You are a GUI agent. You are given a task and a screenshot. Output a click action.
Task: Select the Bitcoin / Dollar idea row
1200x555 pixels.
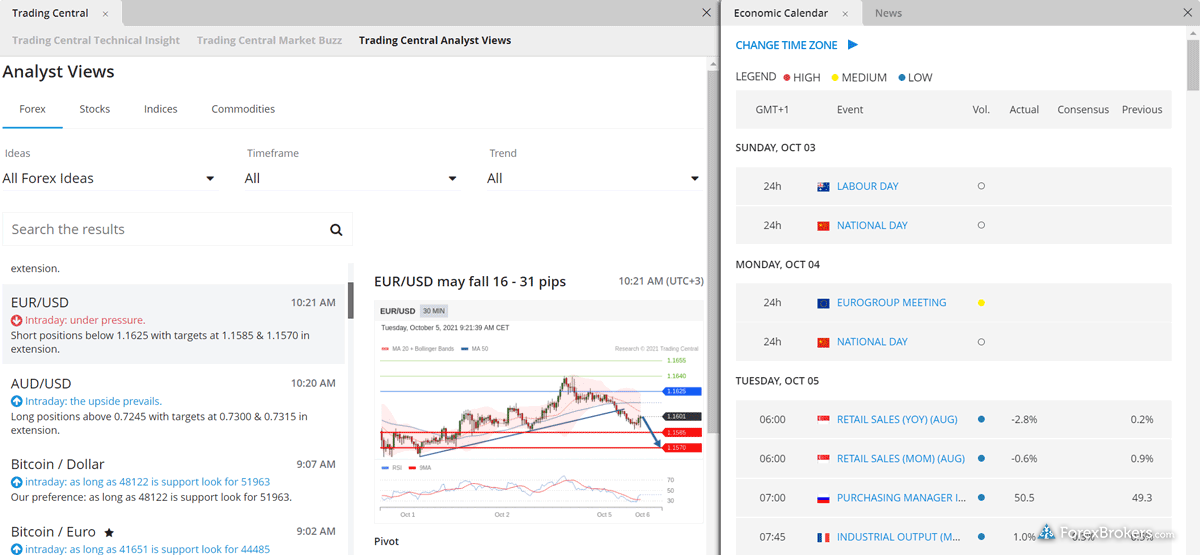click(x=174, y=479)
